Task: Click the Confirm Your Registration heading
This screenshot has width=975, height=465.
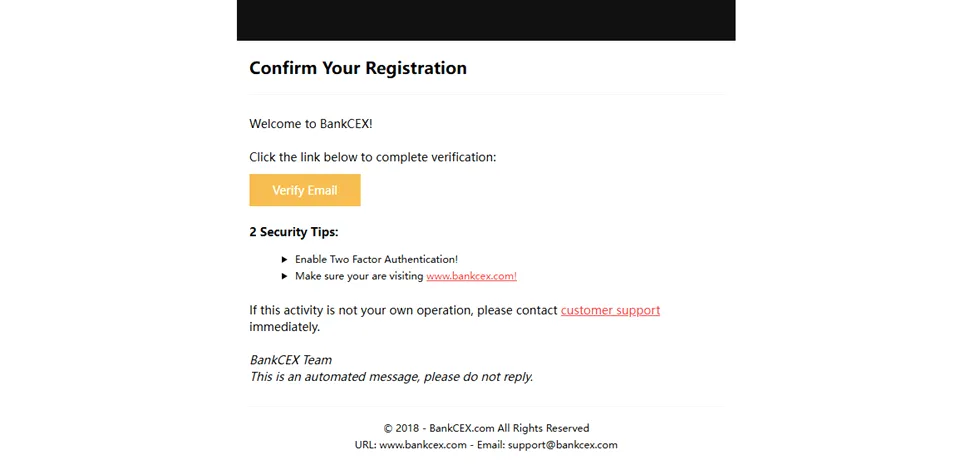Action: pos(358,68)
